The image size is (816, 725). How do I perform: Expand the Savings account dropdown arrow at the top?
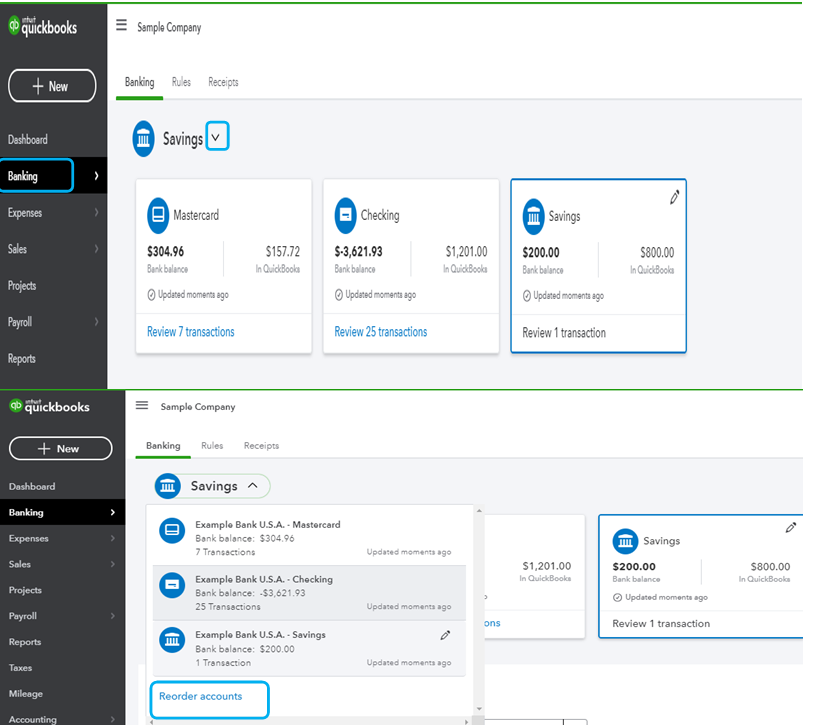tap(217, 136)
